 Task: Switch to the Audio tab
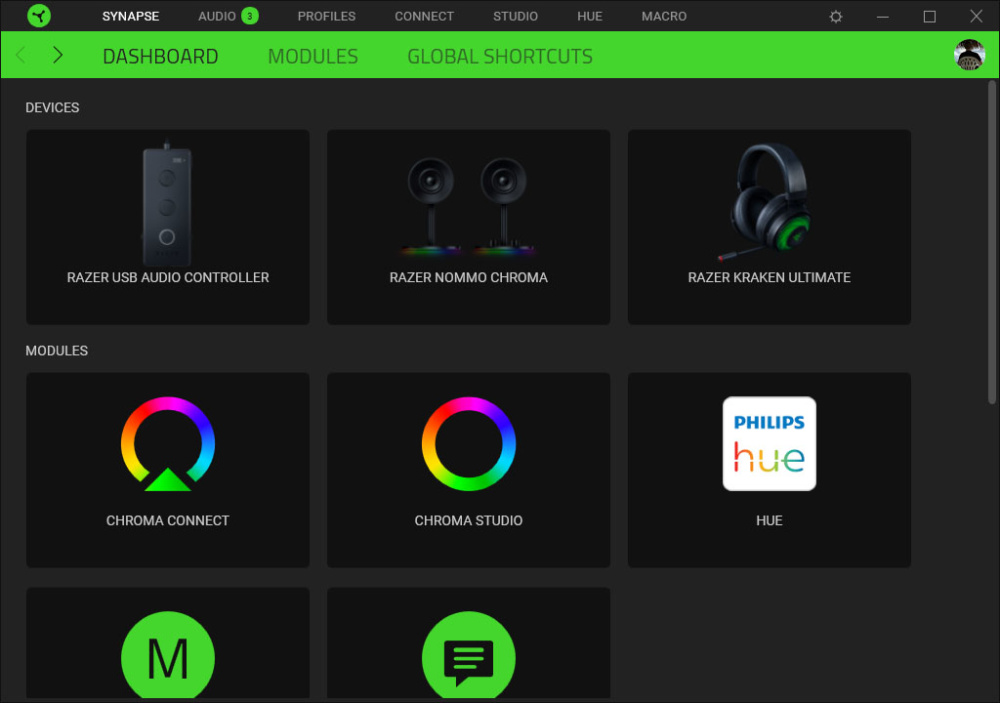pyautogui.click(x=217, y=17)
